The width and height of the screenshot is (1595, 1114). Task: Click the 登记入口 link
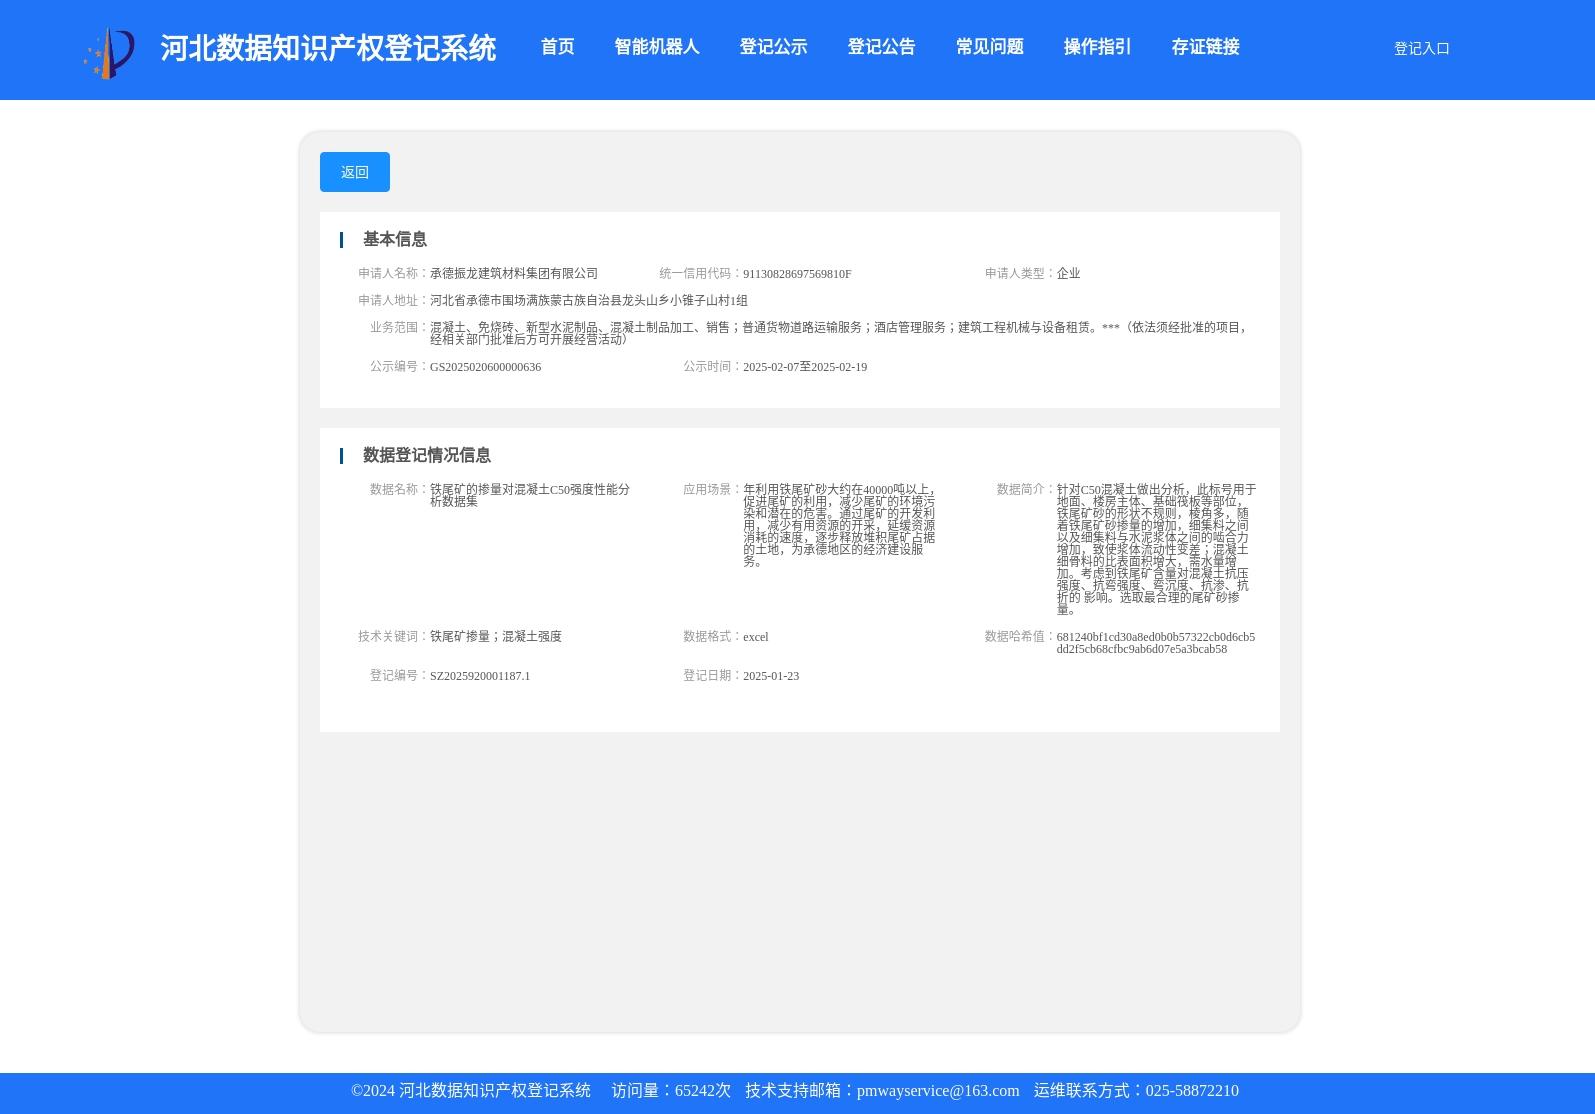(1421, 48)
